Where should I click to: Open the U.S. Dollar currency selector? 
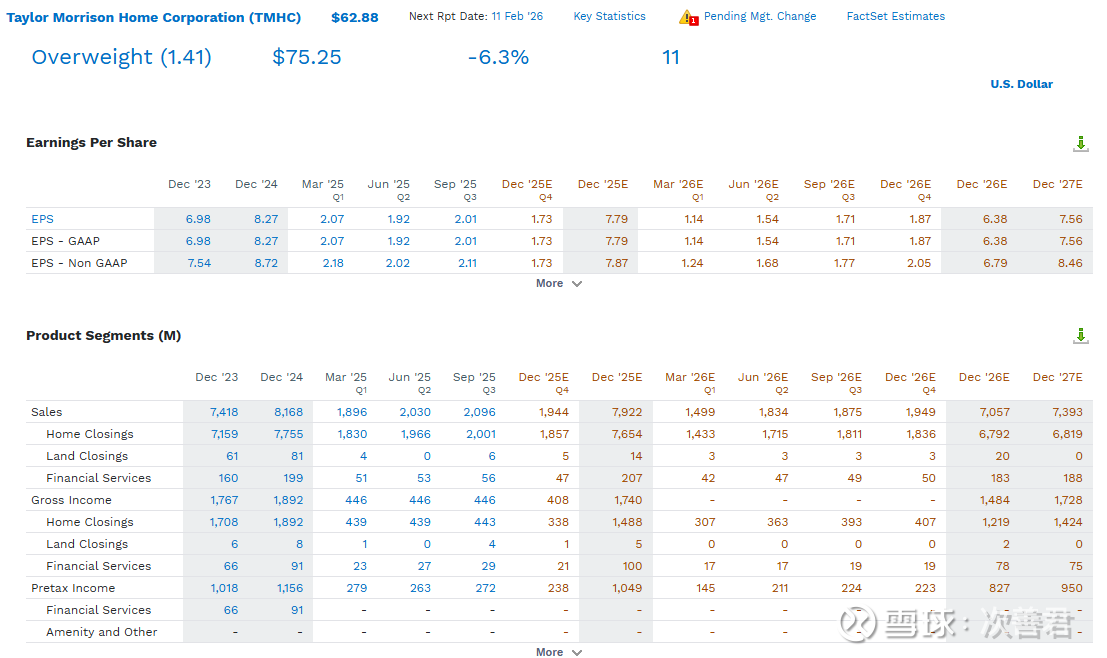(x=1021, y=84)
